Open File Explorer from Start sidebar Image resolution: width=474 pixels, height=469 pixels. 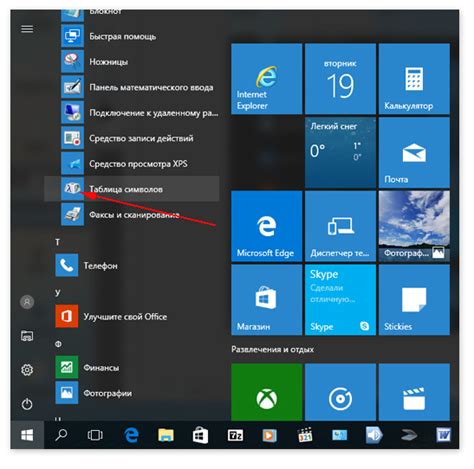click(27, 336)
